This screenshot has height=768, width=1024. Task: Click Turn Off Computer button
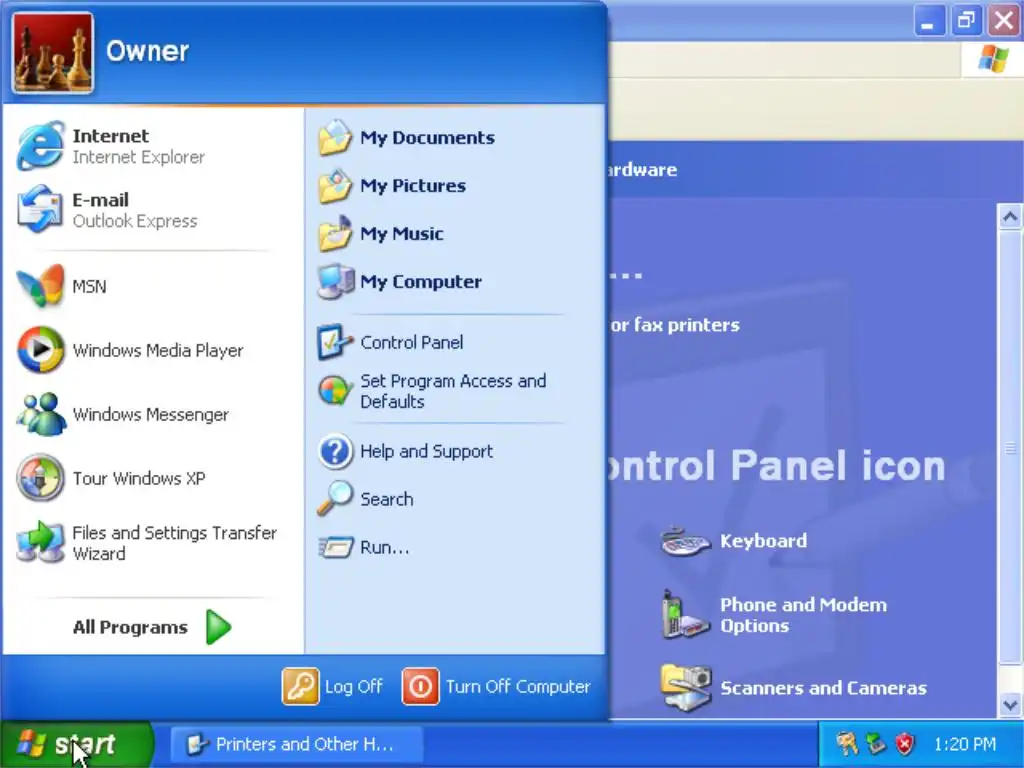(x=496, y=686)
